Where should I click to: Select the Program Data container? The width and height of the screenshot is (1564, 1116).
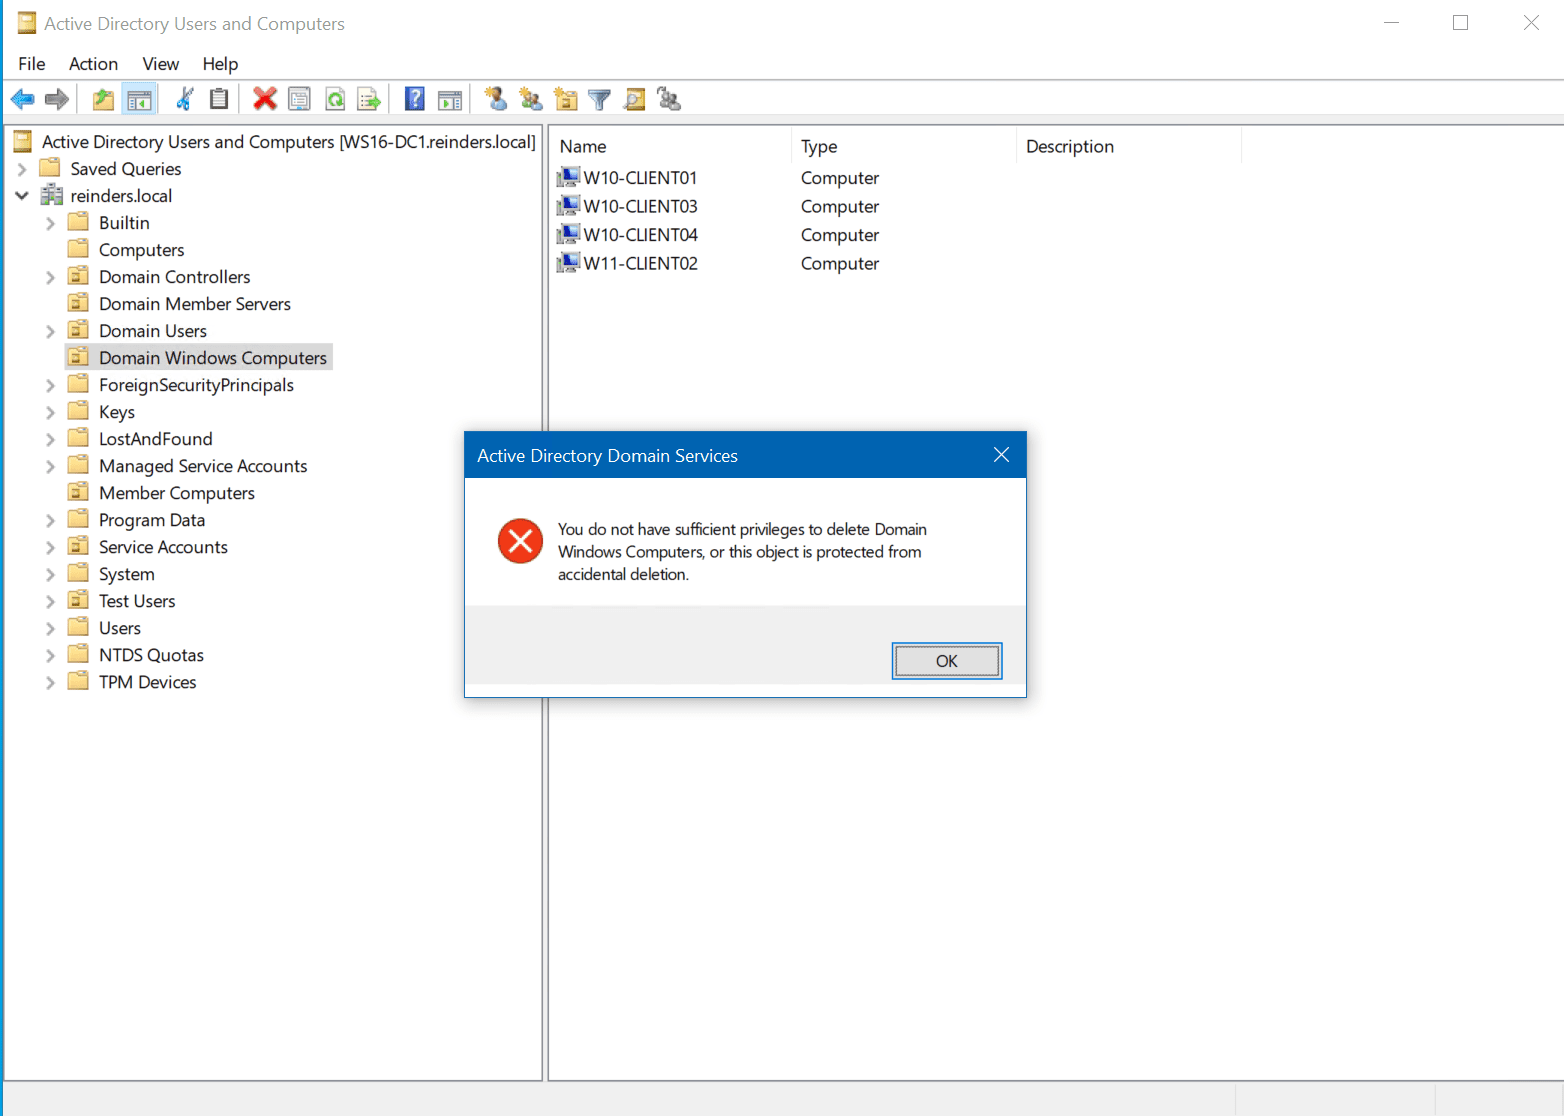152,520
